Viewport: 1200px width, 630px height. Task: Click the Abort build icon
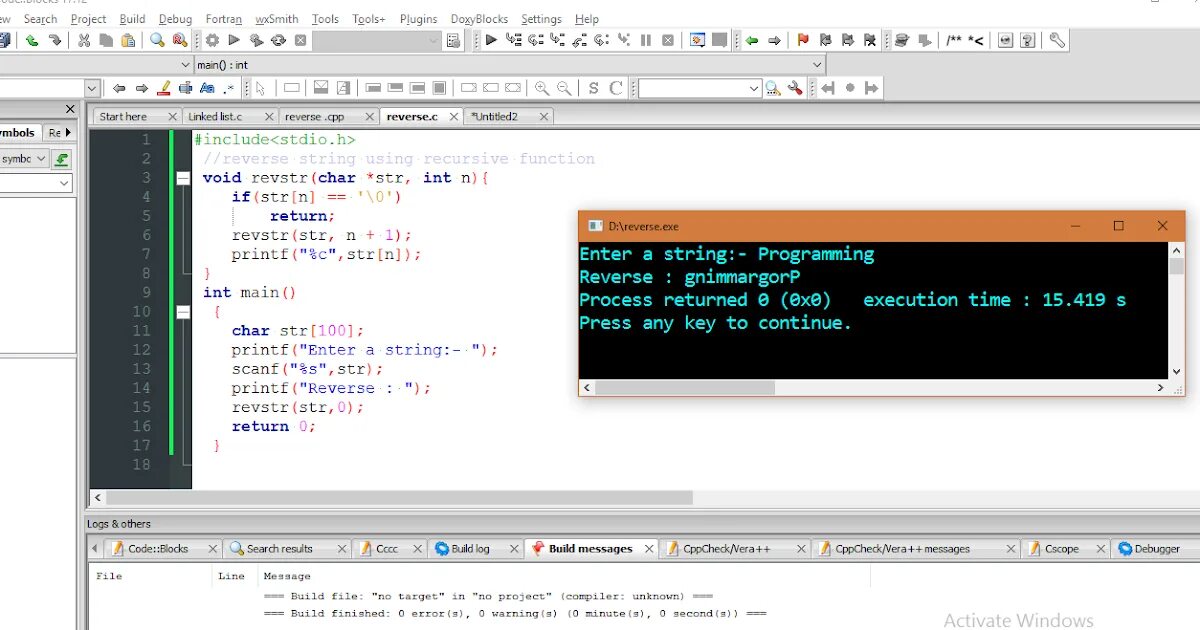pos(300,40)
